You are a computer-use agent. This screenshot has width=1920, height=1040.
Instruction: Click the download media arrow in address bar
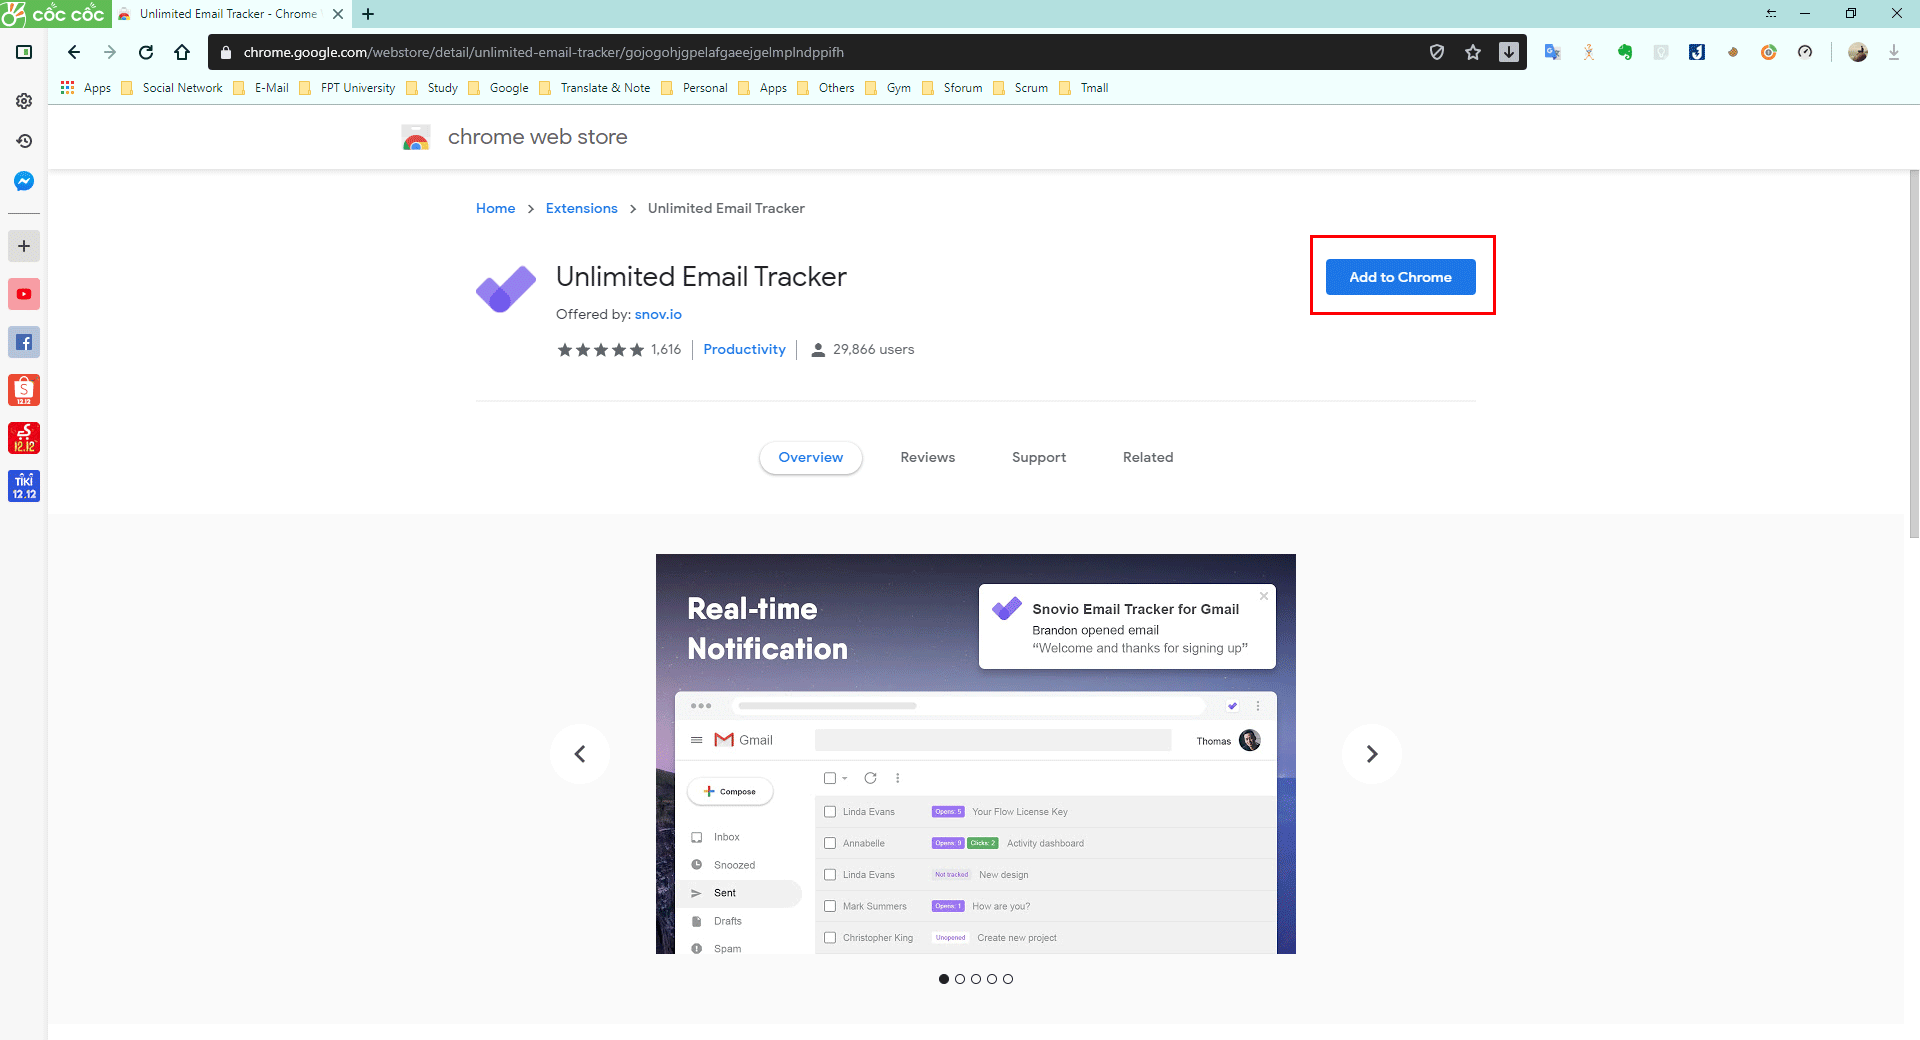pyautogui.click(x=1509, y=52)
